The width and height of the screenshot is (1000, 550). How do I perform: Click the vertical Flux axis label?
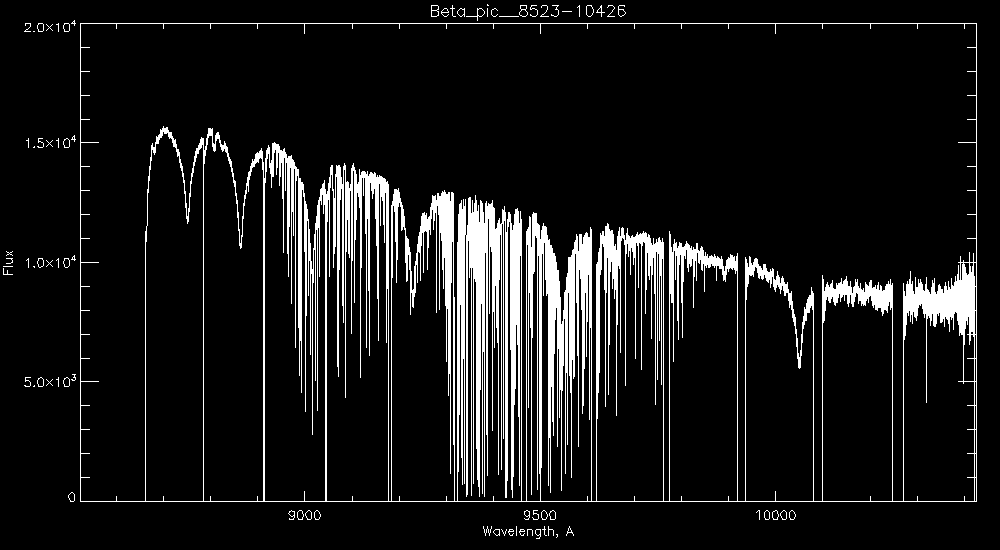[x=8, y=262]
